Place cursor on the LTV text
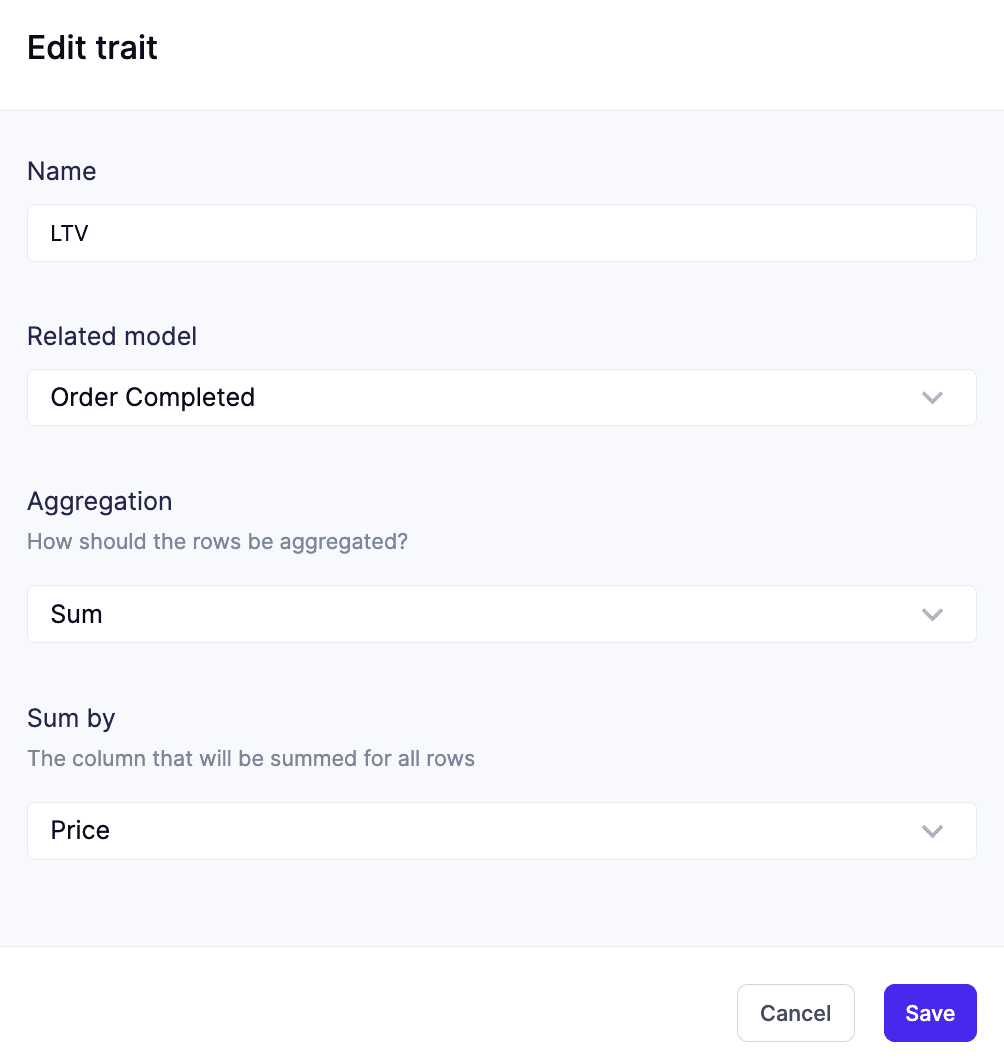 click(x=70, y=234)
